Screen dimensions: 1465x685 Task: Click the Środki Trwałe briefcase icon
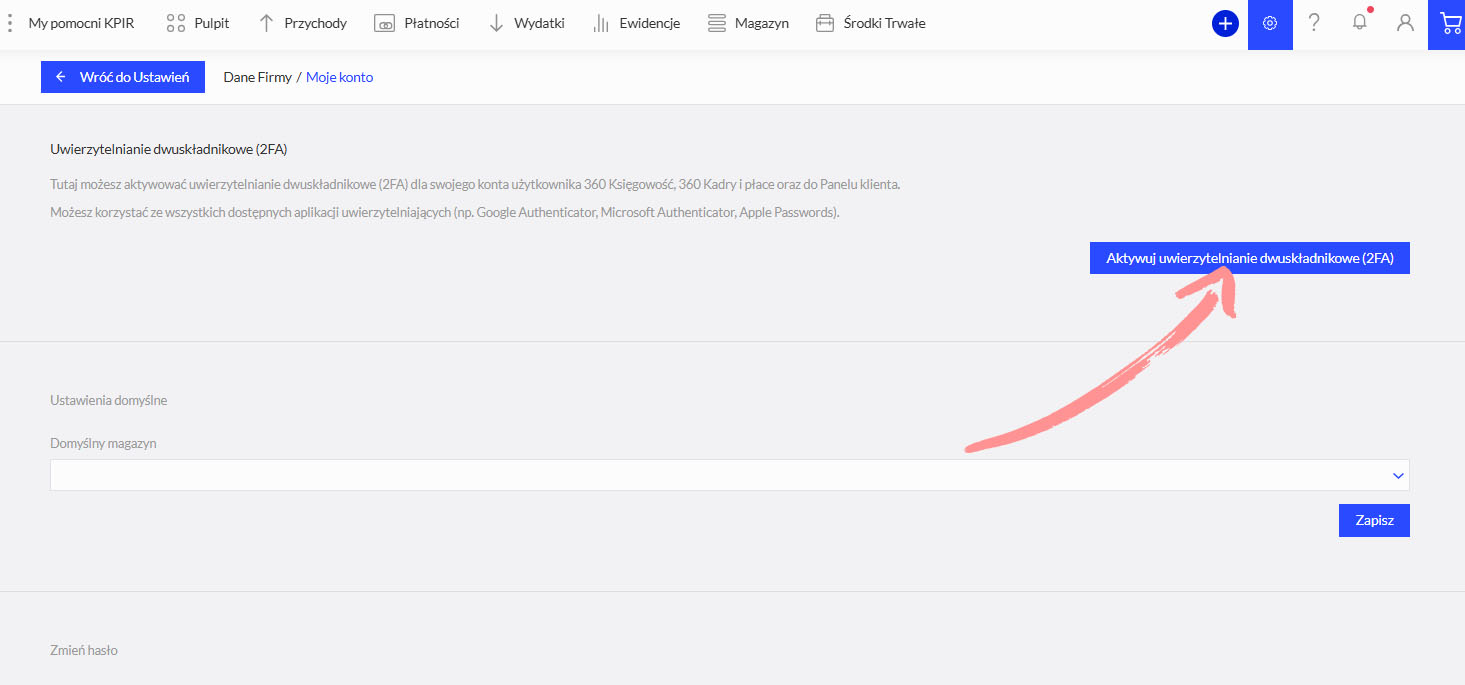point(825,23)
